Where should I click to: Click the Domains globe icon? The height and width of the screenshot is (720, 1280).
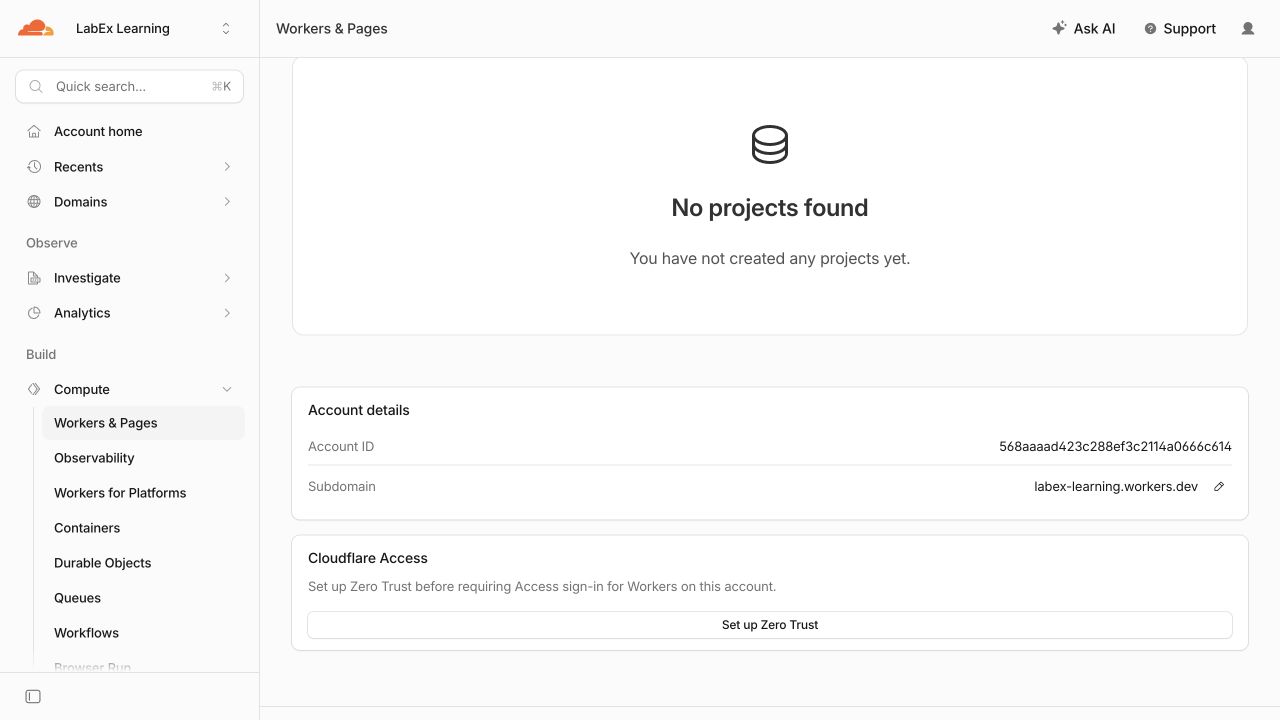point(34,202)
